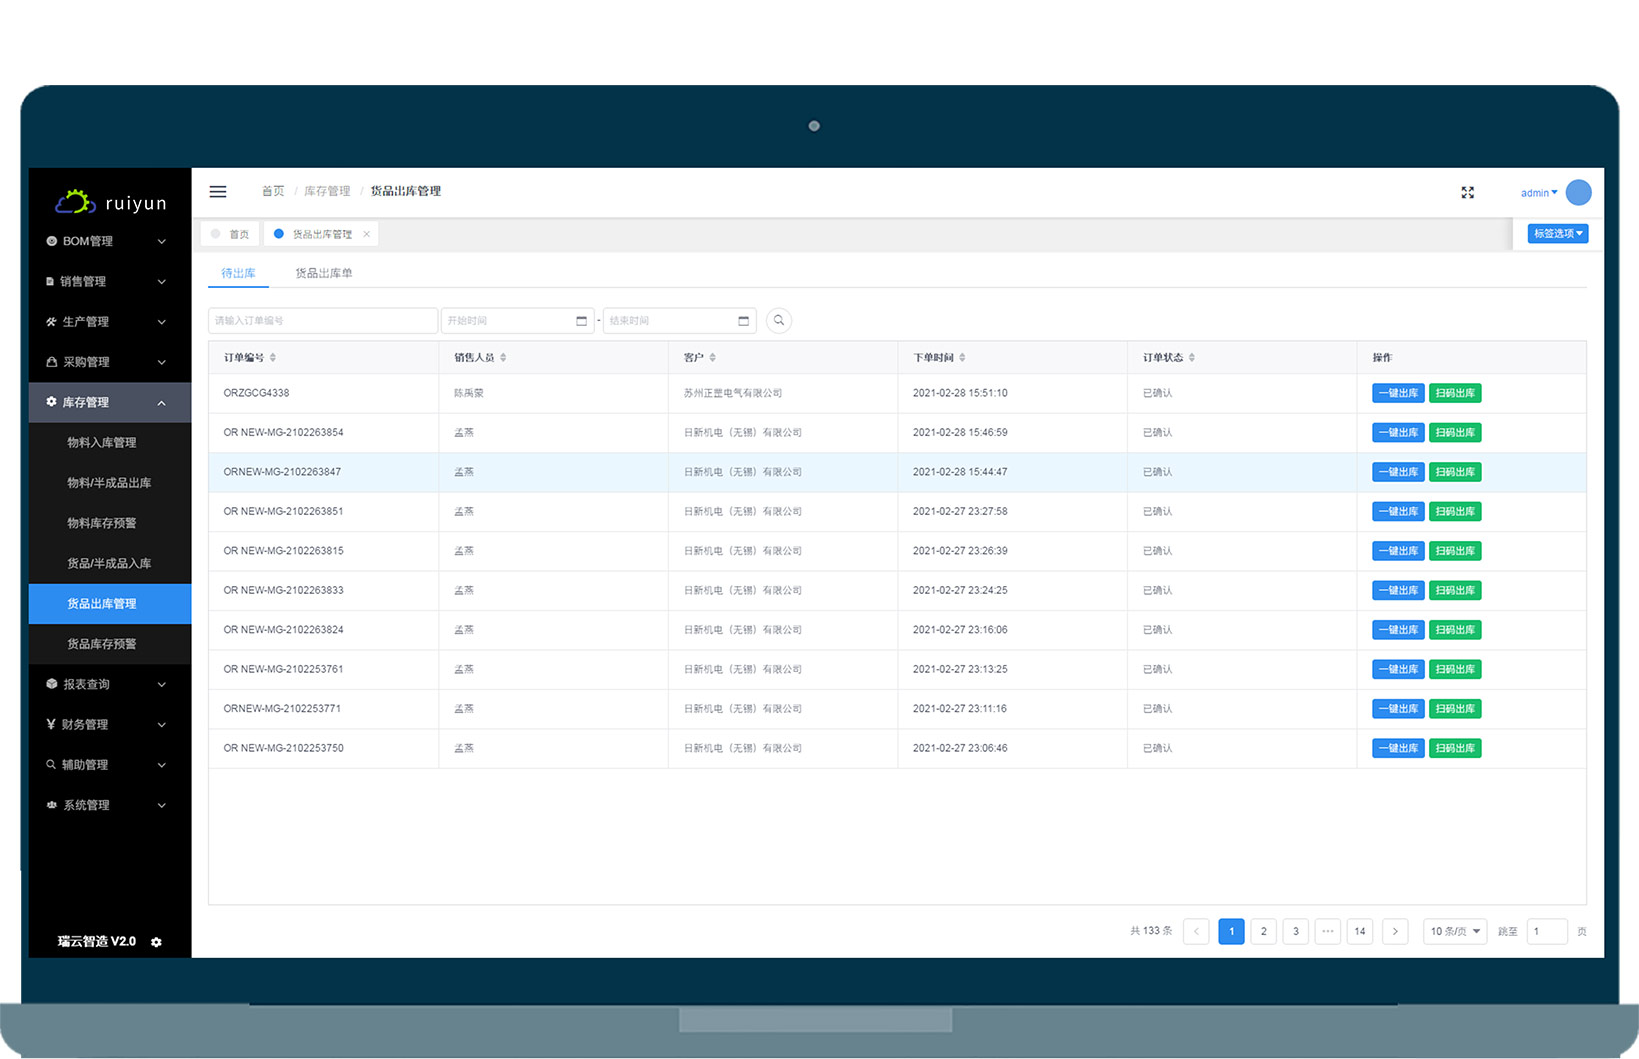Click the current page 1 button
The height and width of the screenshot is (1059, 1639).
coord(1231,931)
